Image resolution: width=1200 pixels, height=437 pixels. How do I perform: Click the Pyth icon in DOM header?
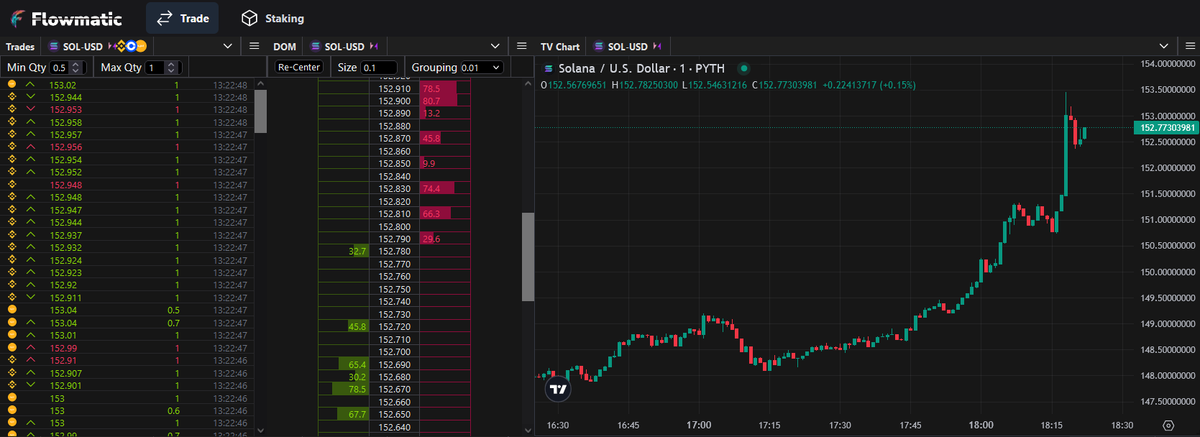376,46
